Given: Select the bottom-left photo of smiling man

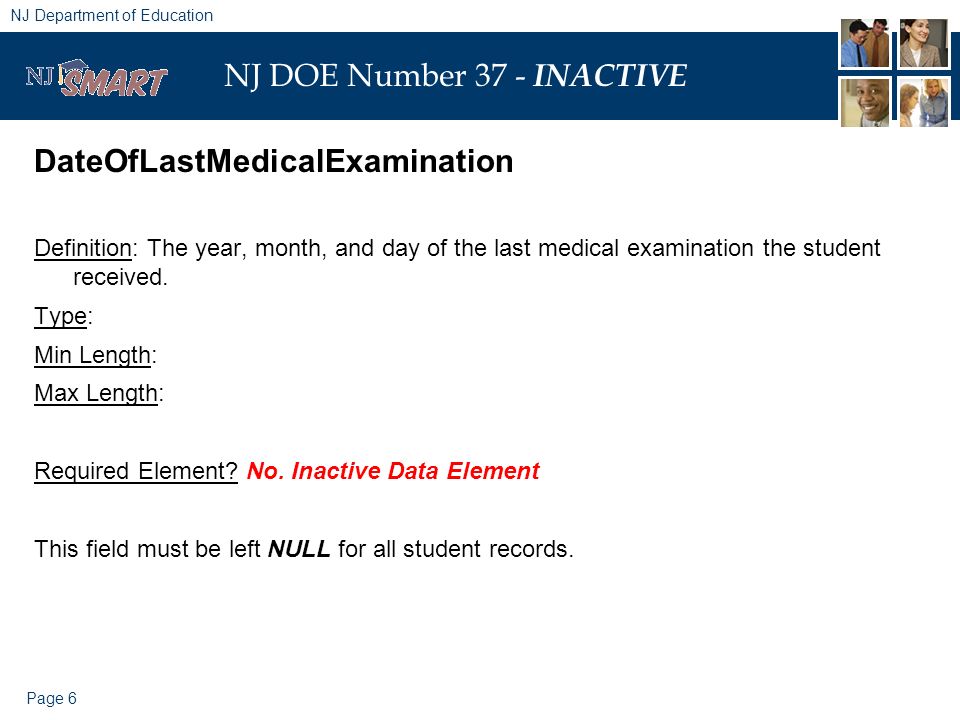Looking at the screenshot, I should [864, 102].
